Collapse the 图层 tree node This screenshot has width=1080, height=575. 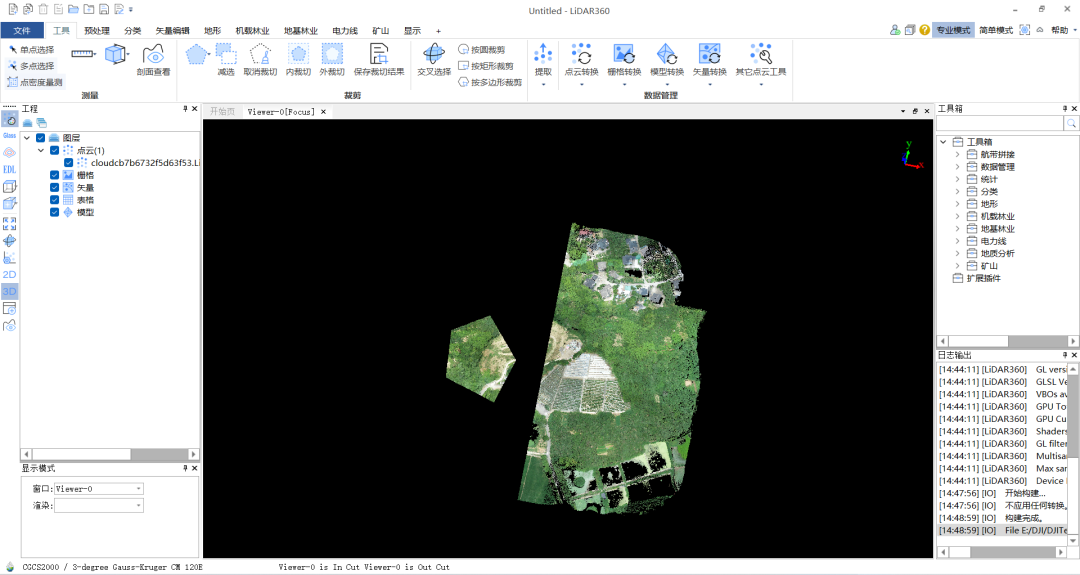point(27,138)
